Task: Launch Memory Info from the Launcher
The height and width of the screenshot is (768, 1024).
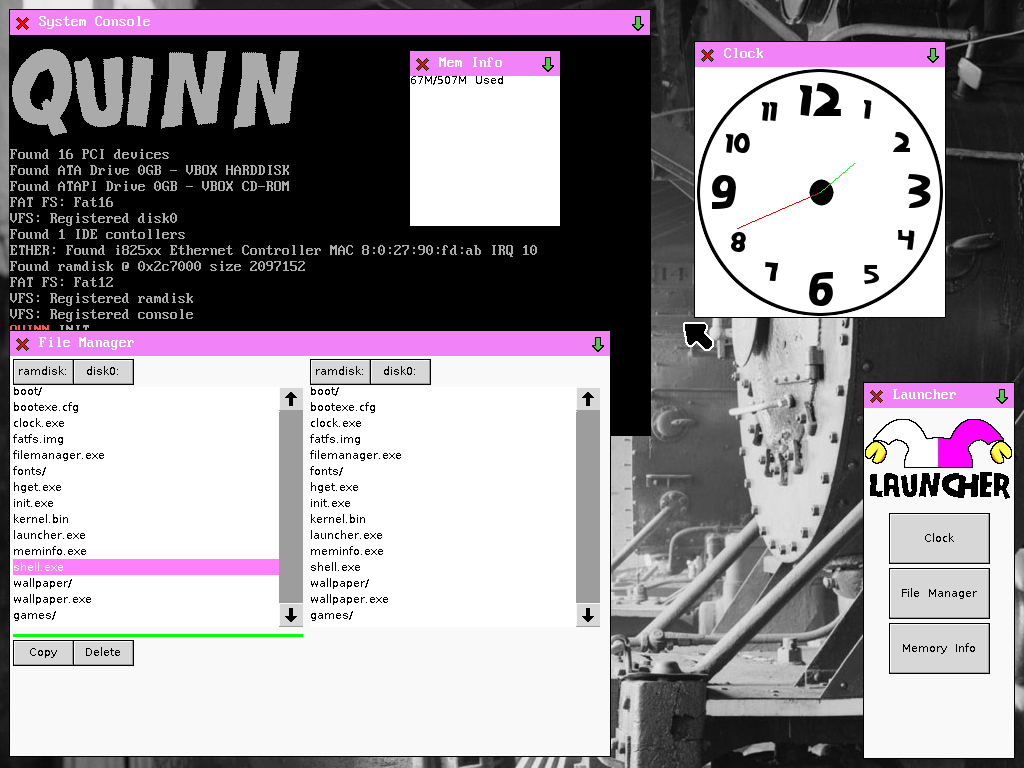Action: pos(939,648)
